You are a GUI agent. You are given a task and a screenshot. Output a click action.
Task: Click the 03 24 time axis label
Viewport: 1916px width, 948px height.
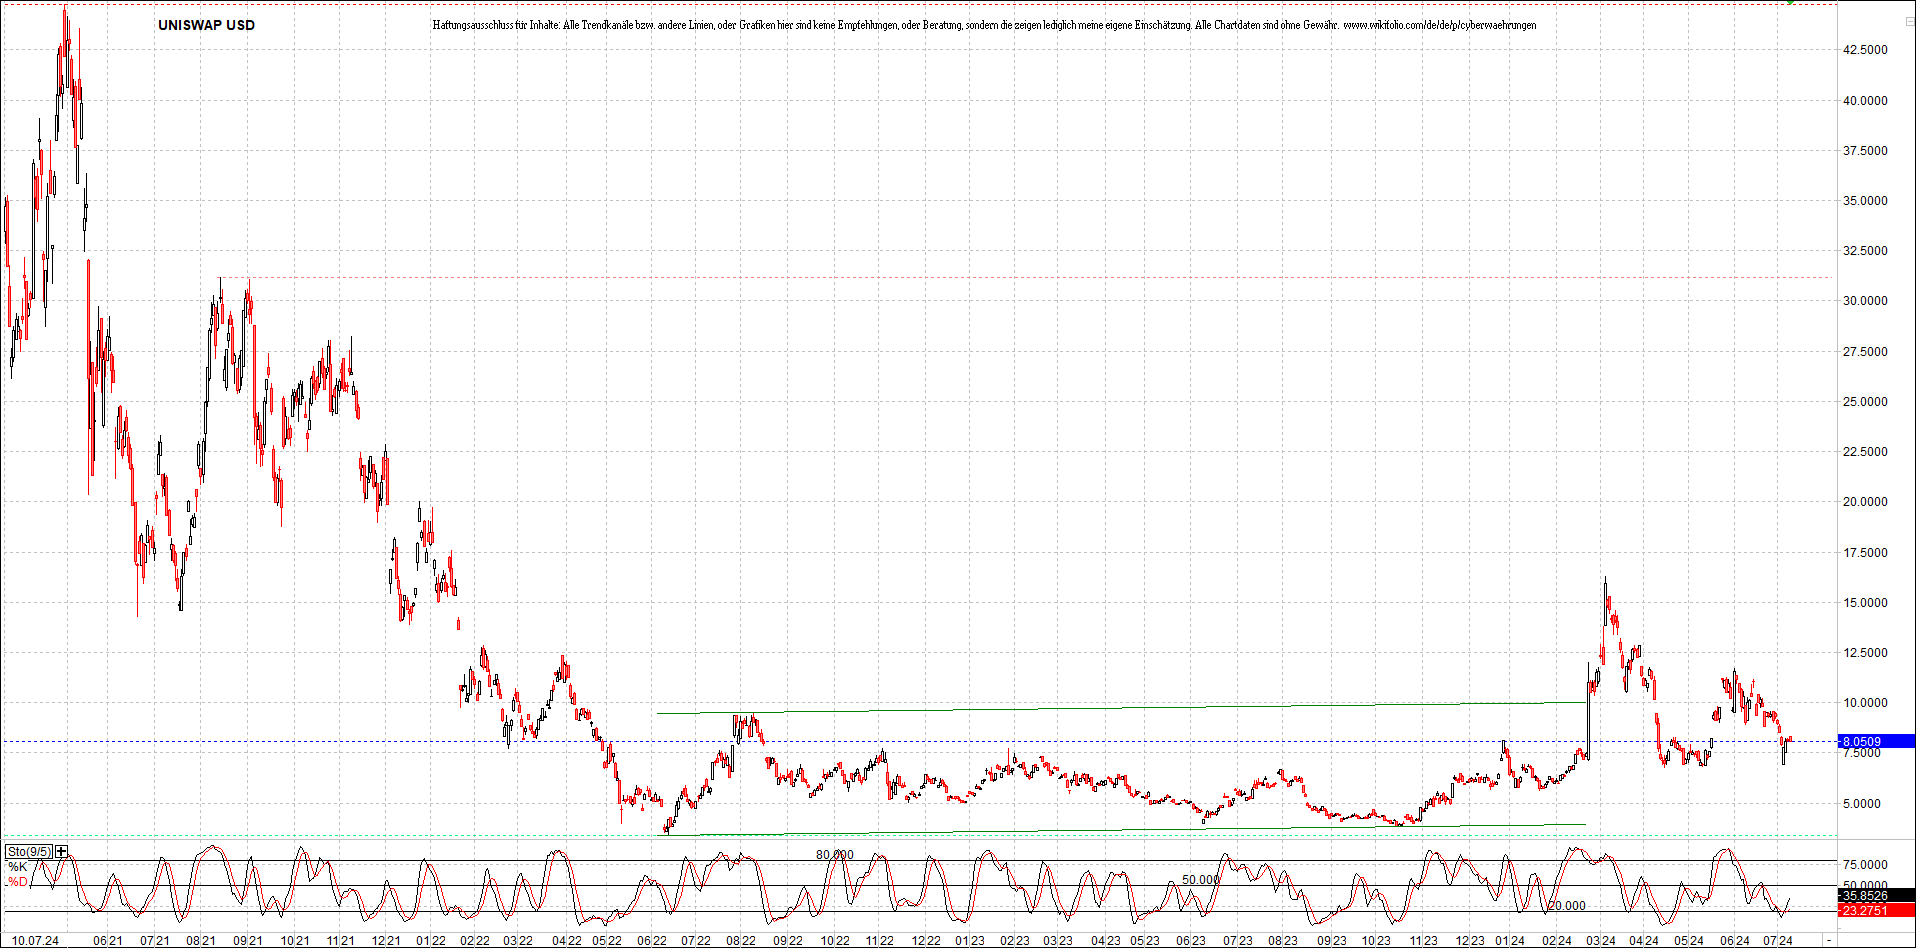pos(1601,941)
